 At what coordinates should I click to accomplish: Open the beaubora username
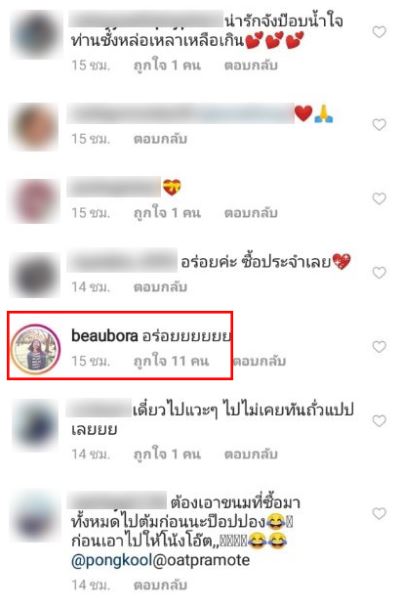click(104, 336)
